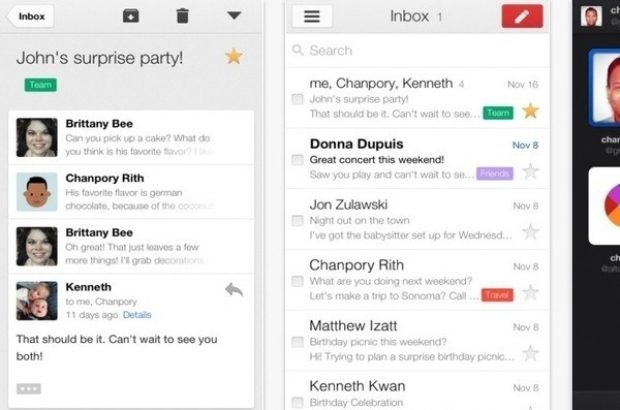The image size is (620, 410).
Task: Star the Matthew Izatt email
Action: pyautogui.click(x=530, y=352)
